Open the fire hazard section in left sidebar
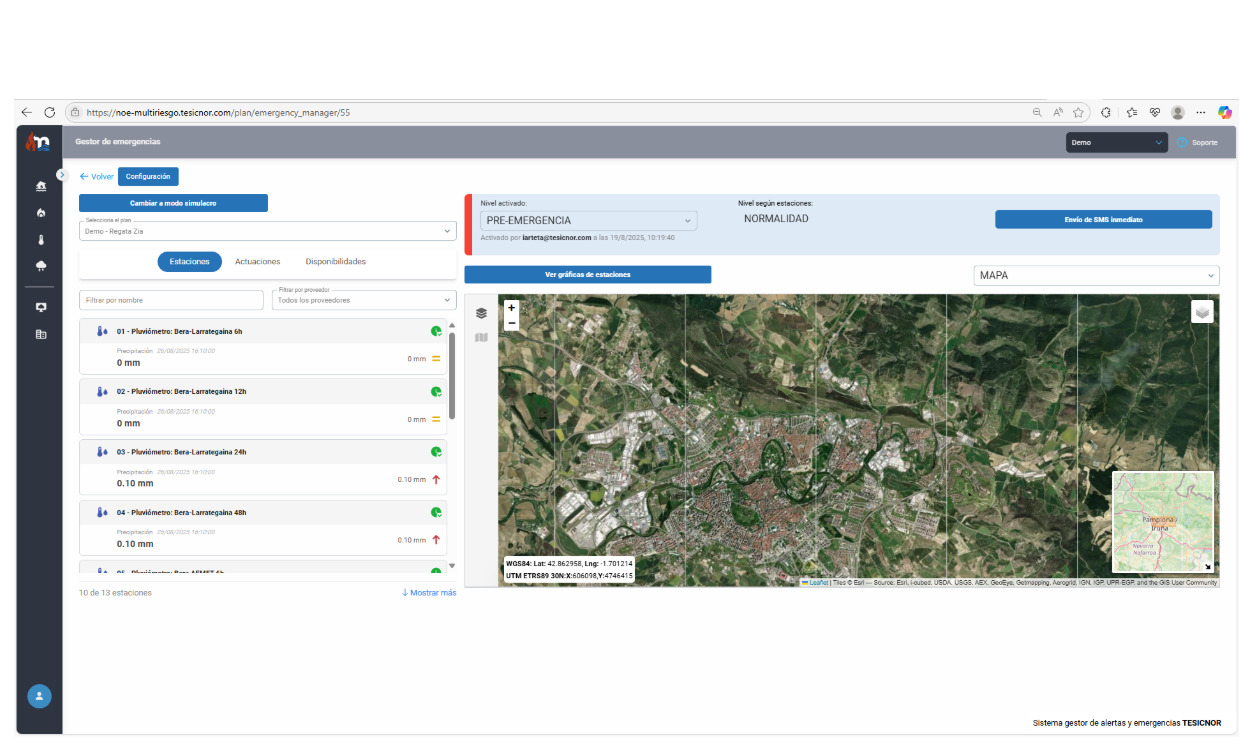 pos(41,212)
